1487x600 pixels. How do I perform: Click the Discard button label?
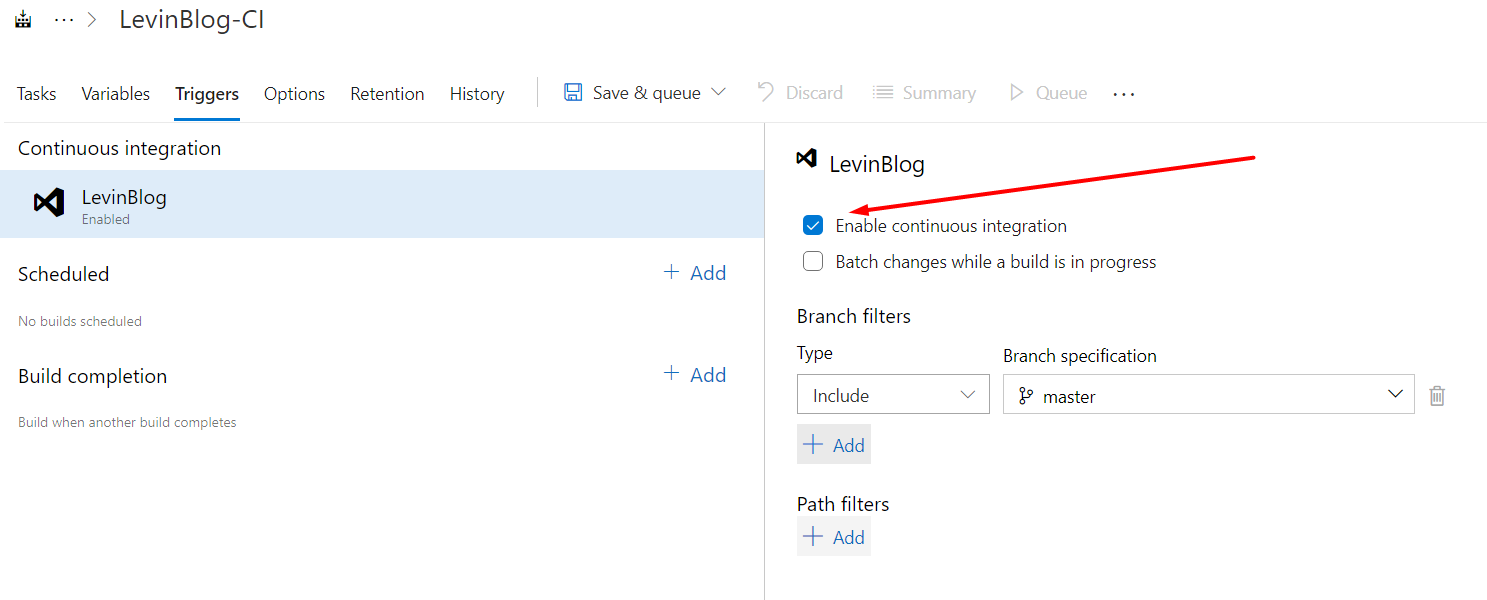[814, 93]
